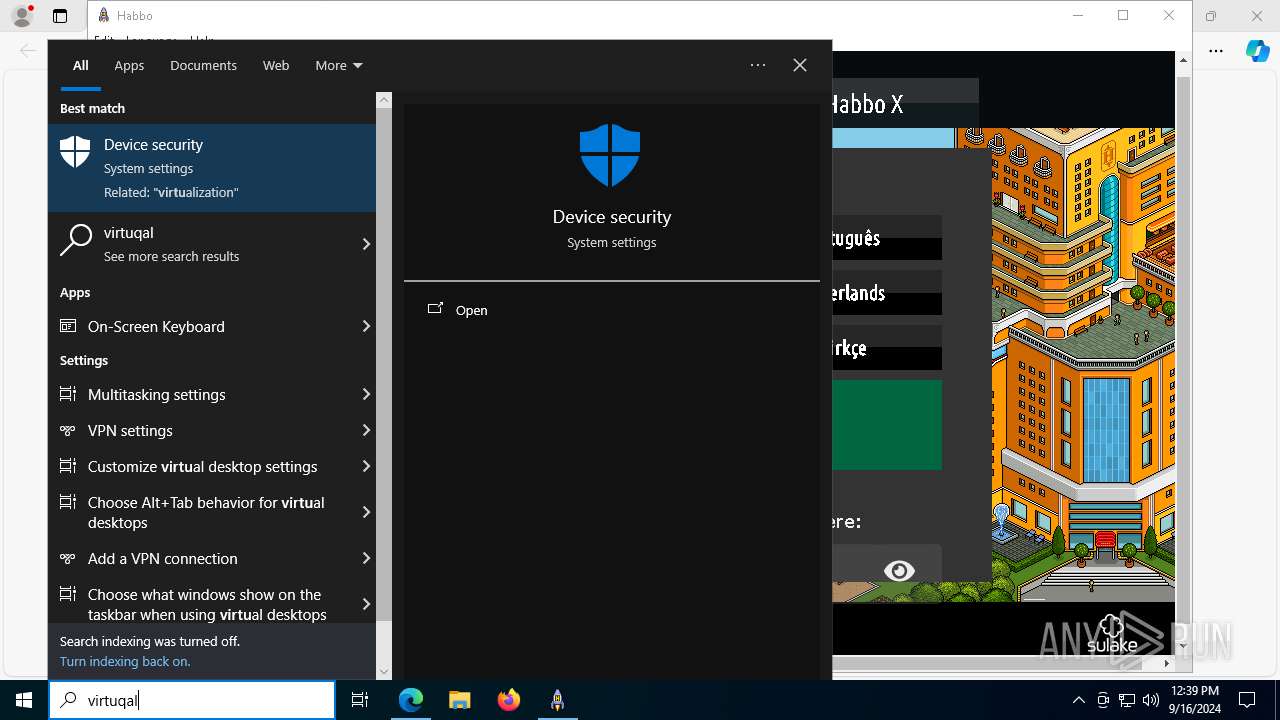
Task: Open Edge tab actions icon
Action: tap(60, 16)
